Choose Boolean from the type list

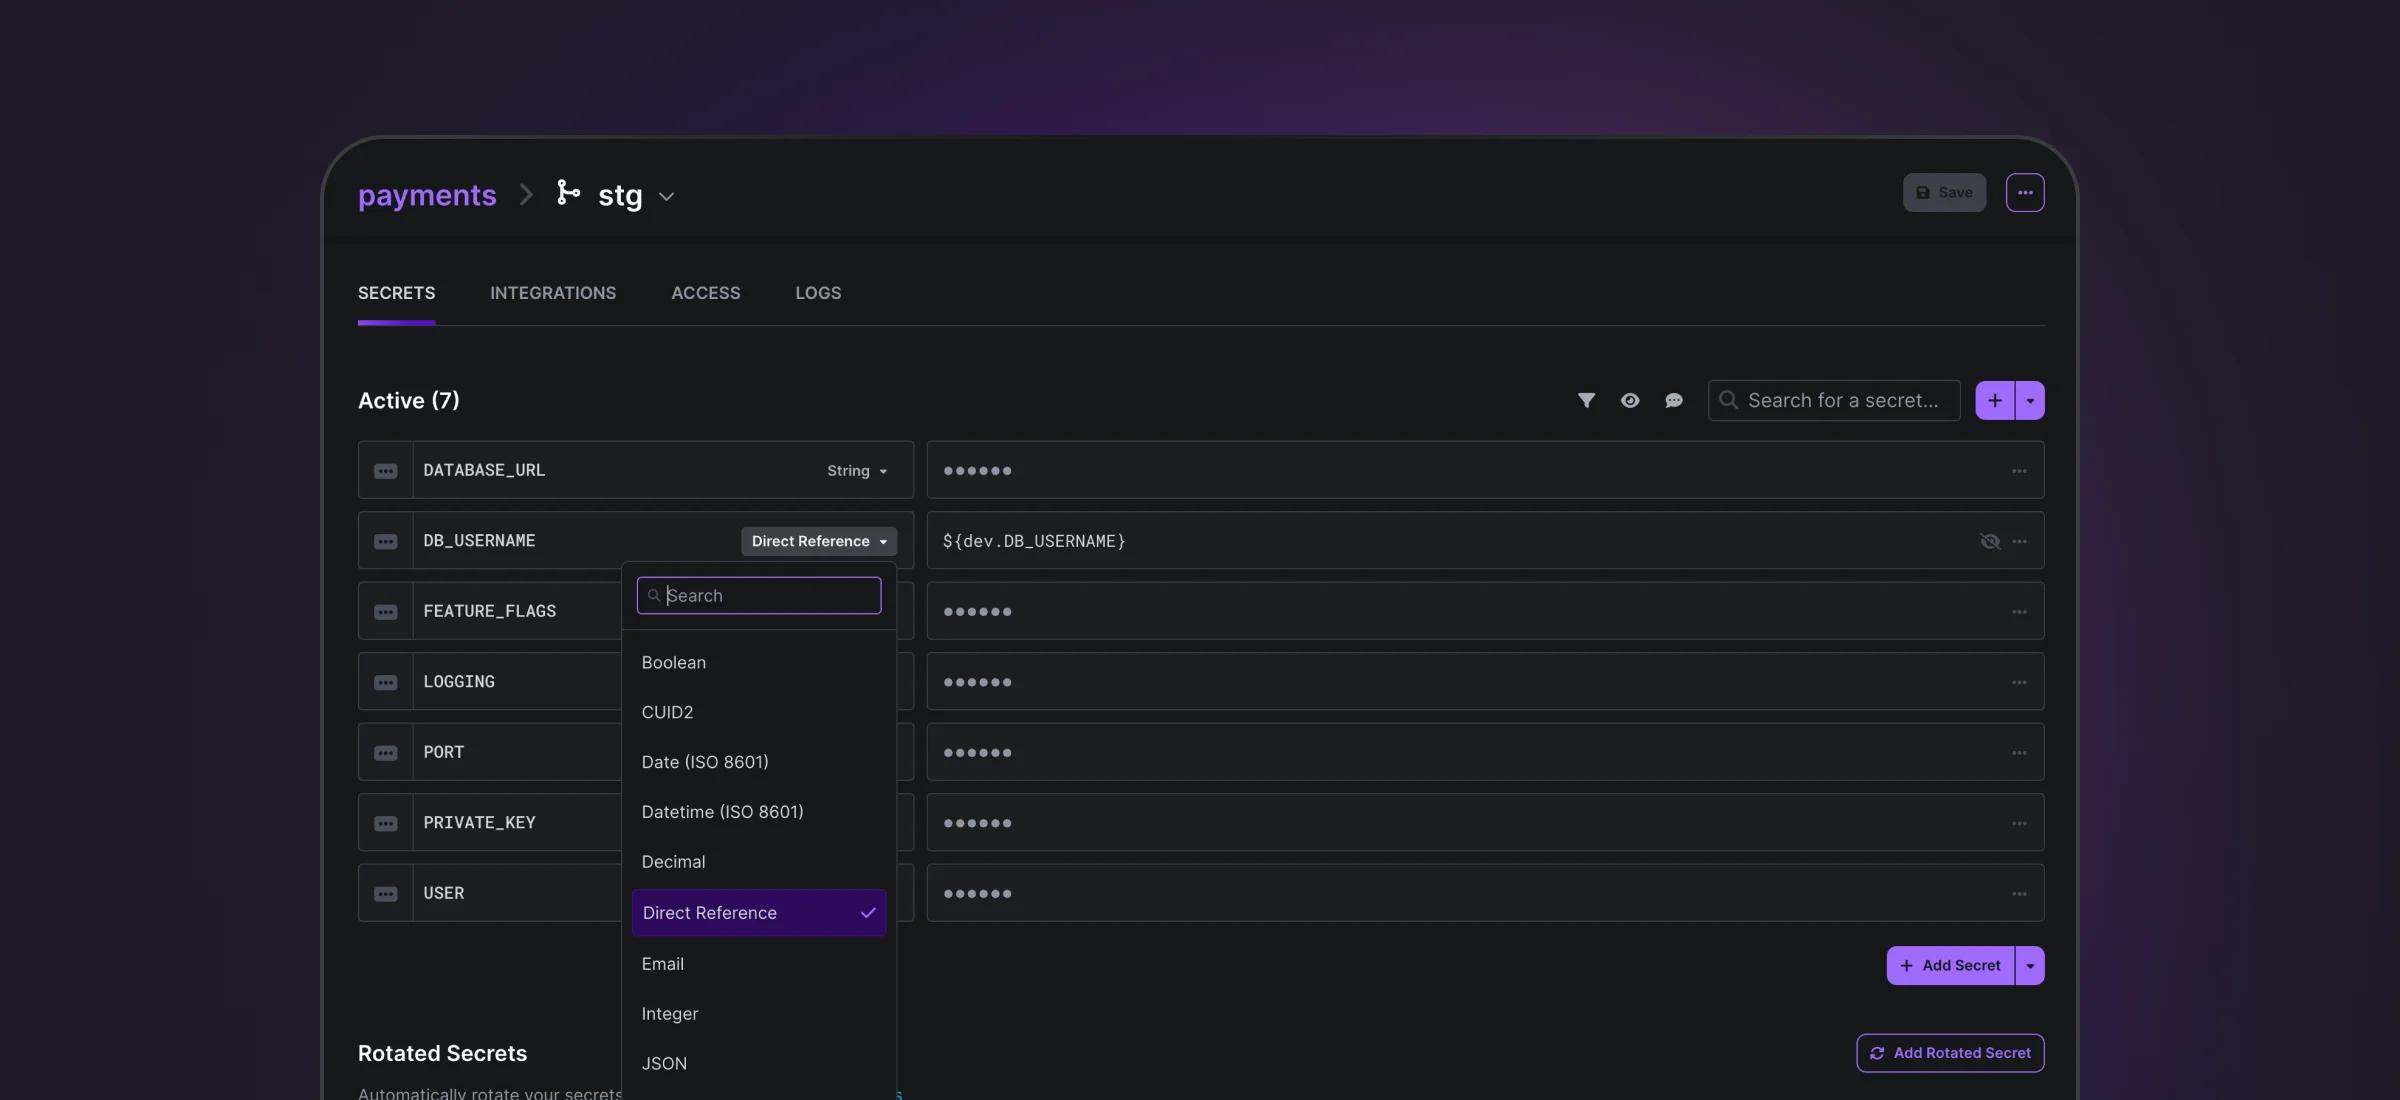(x=674, y=663)
